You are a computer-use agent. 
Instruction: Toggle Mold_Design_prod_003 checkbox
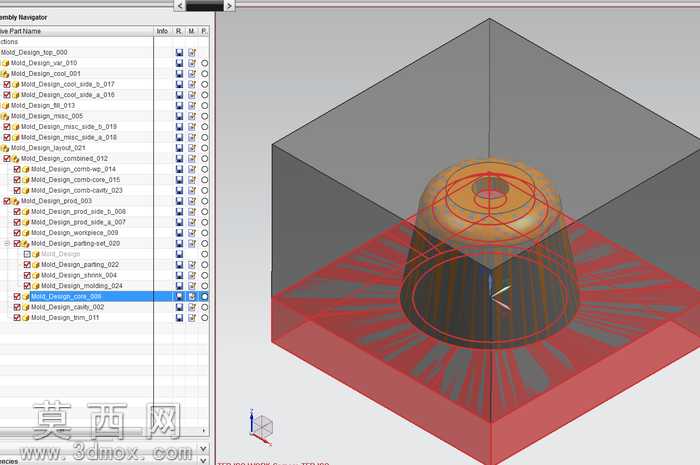(7, 201)
